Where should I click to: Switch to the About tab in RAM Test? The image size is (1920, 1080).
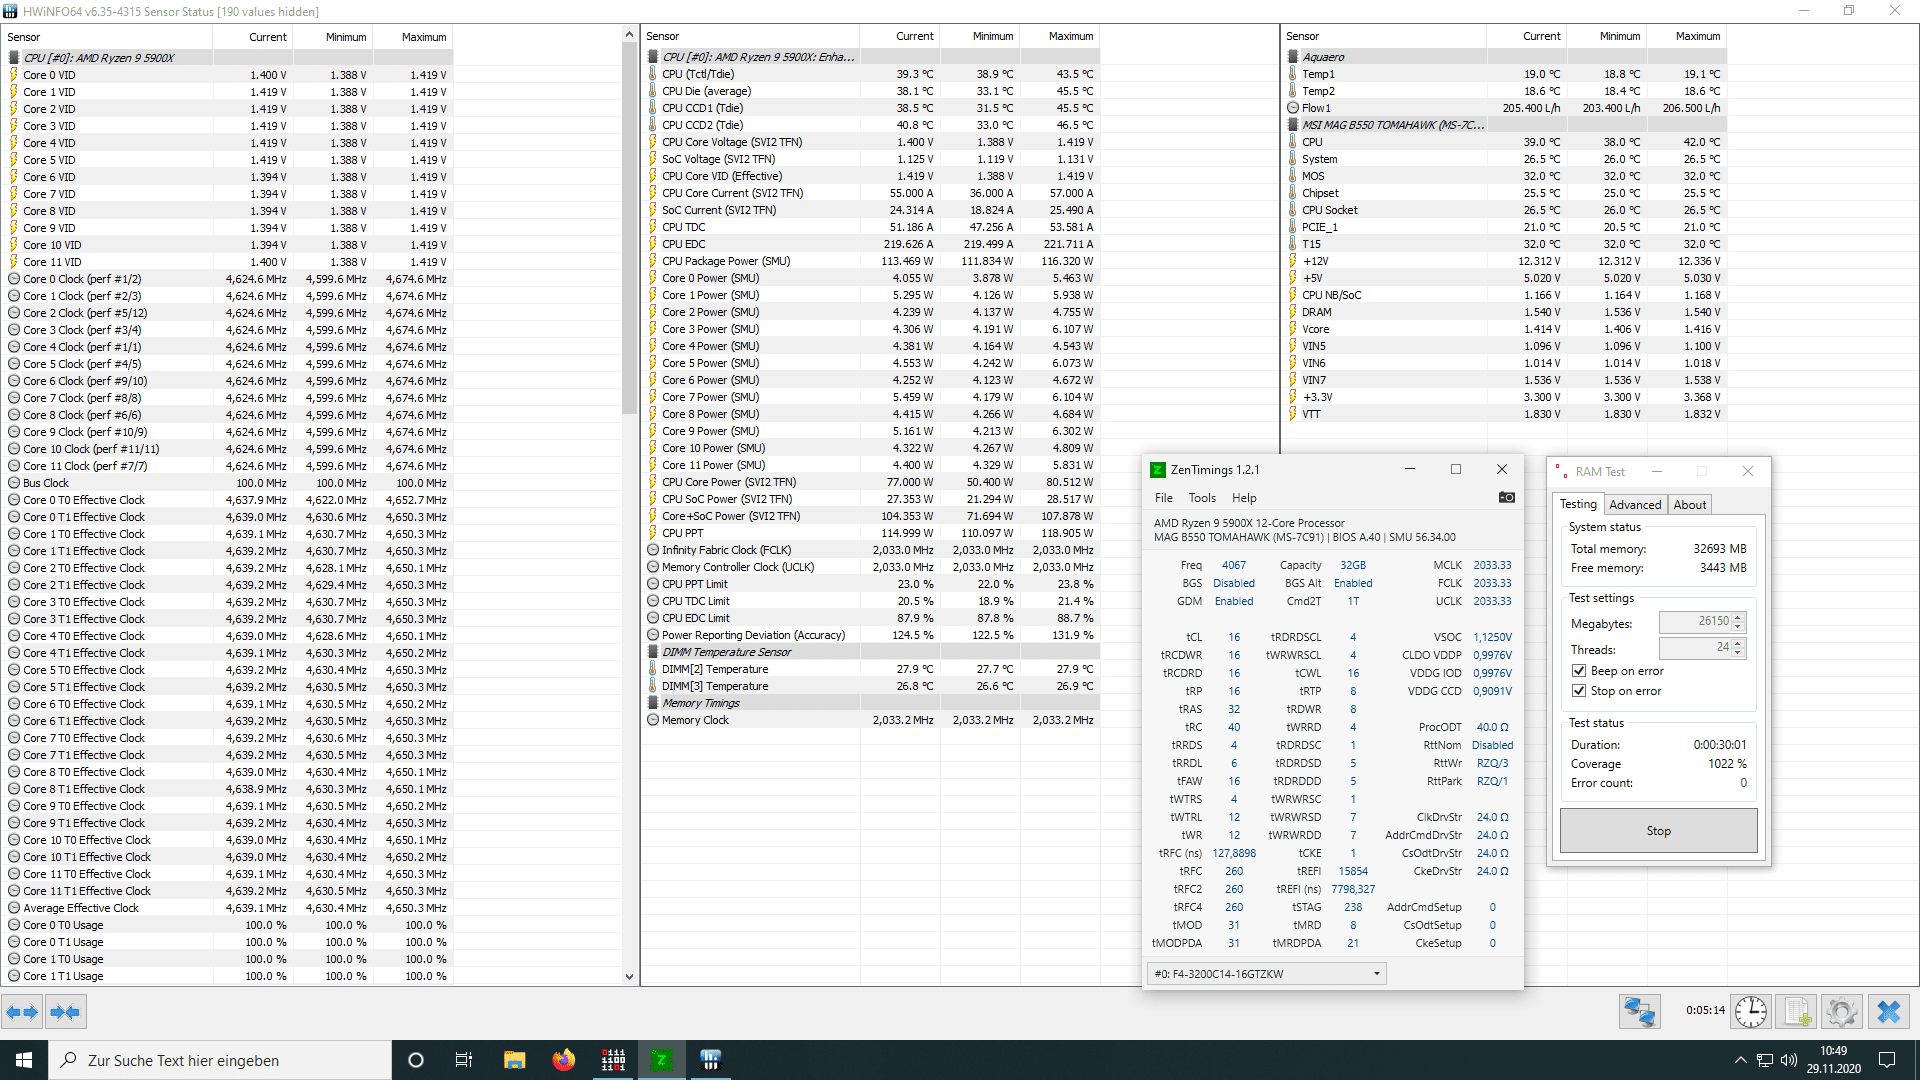point(1690,505)
